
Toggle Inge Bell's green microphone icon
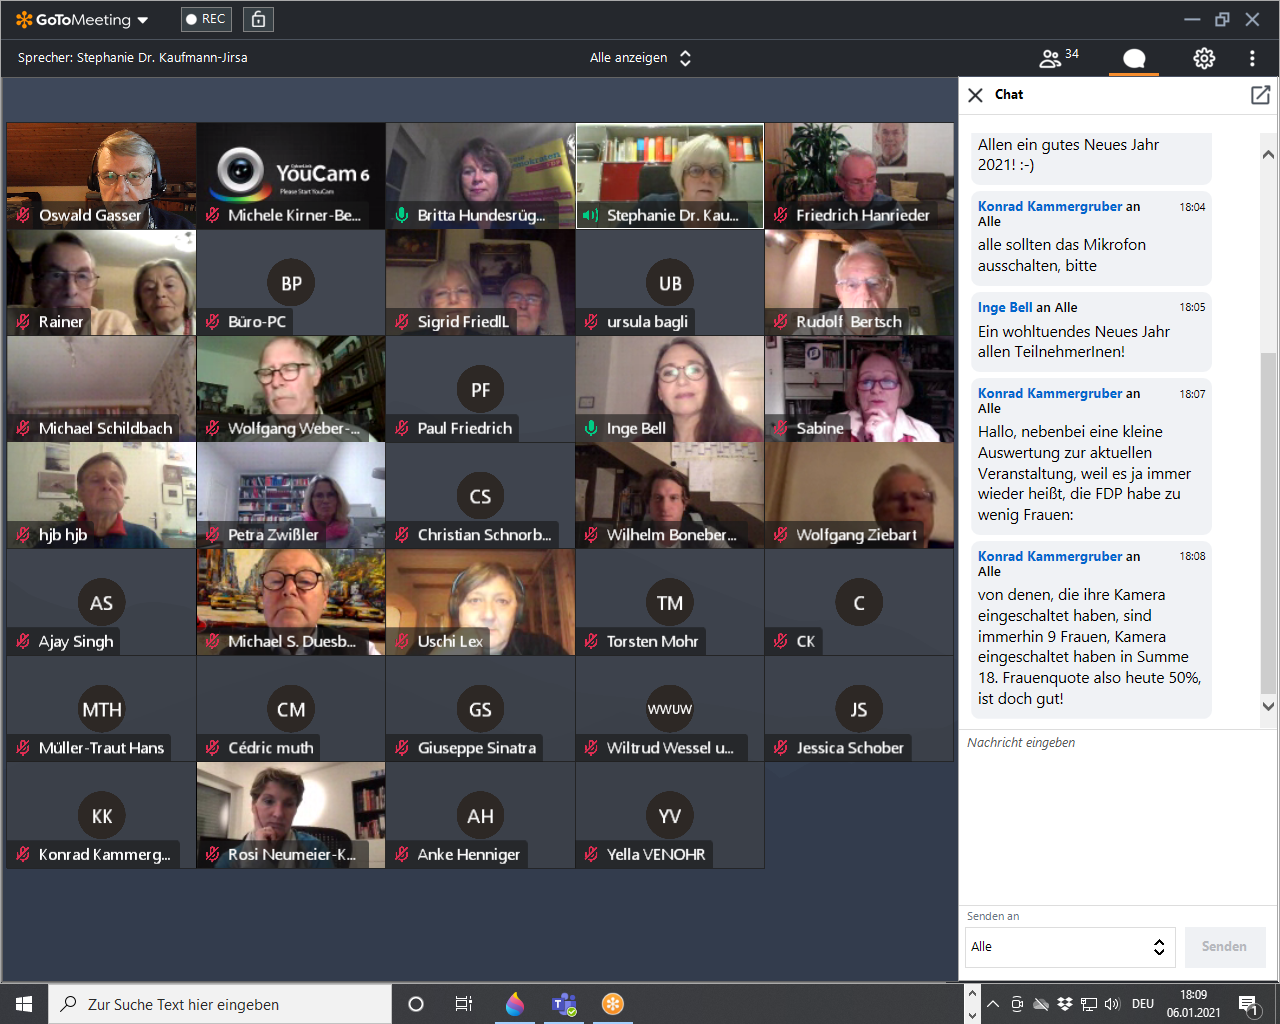(x=591, y=428)
